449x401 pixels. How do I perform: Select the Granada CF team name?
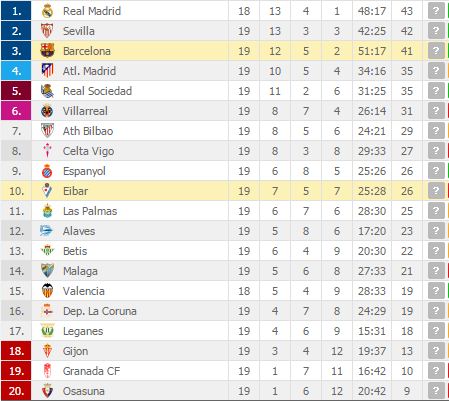[x=91, y=371]
